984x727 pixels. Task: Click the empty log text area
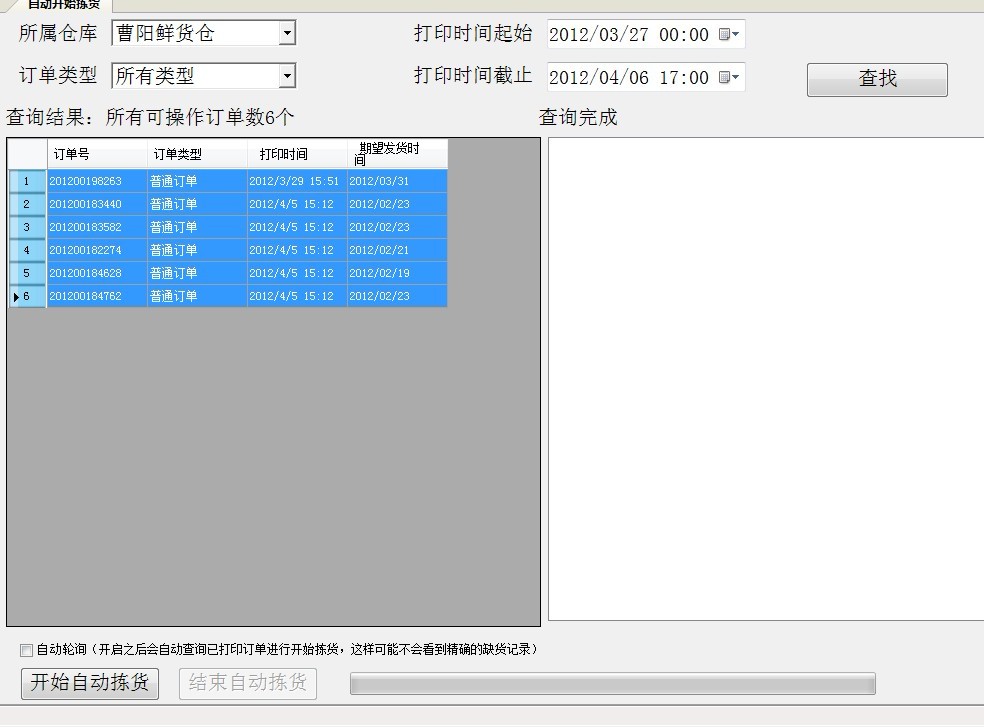766,379
